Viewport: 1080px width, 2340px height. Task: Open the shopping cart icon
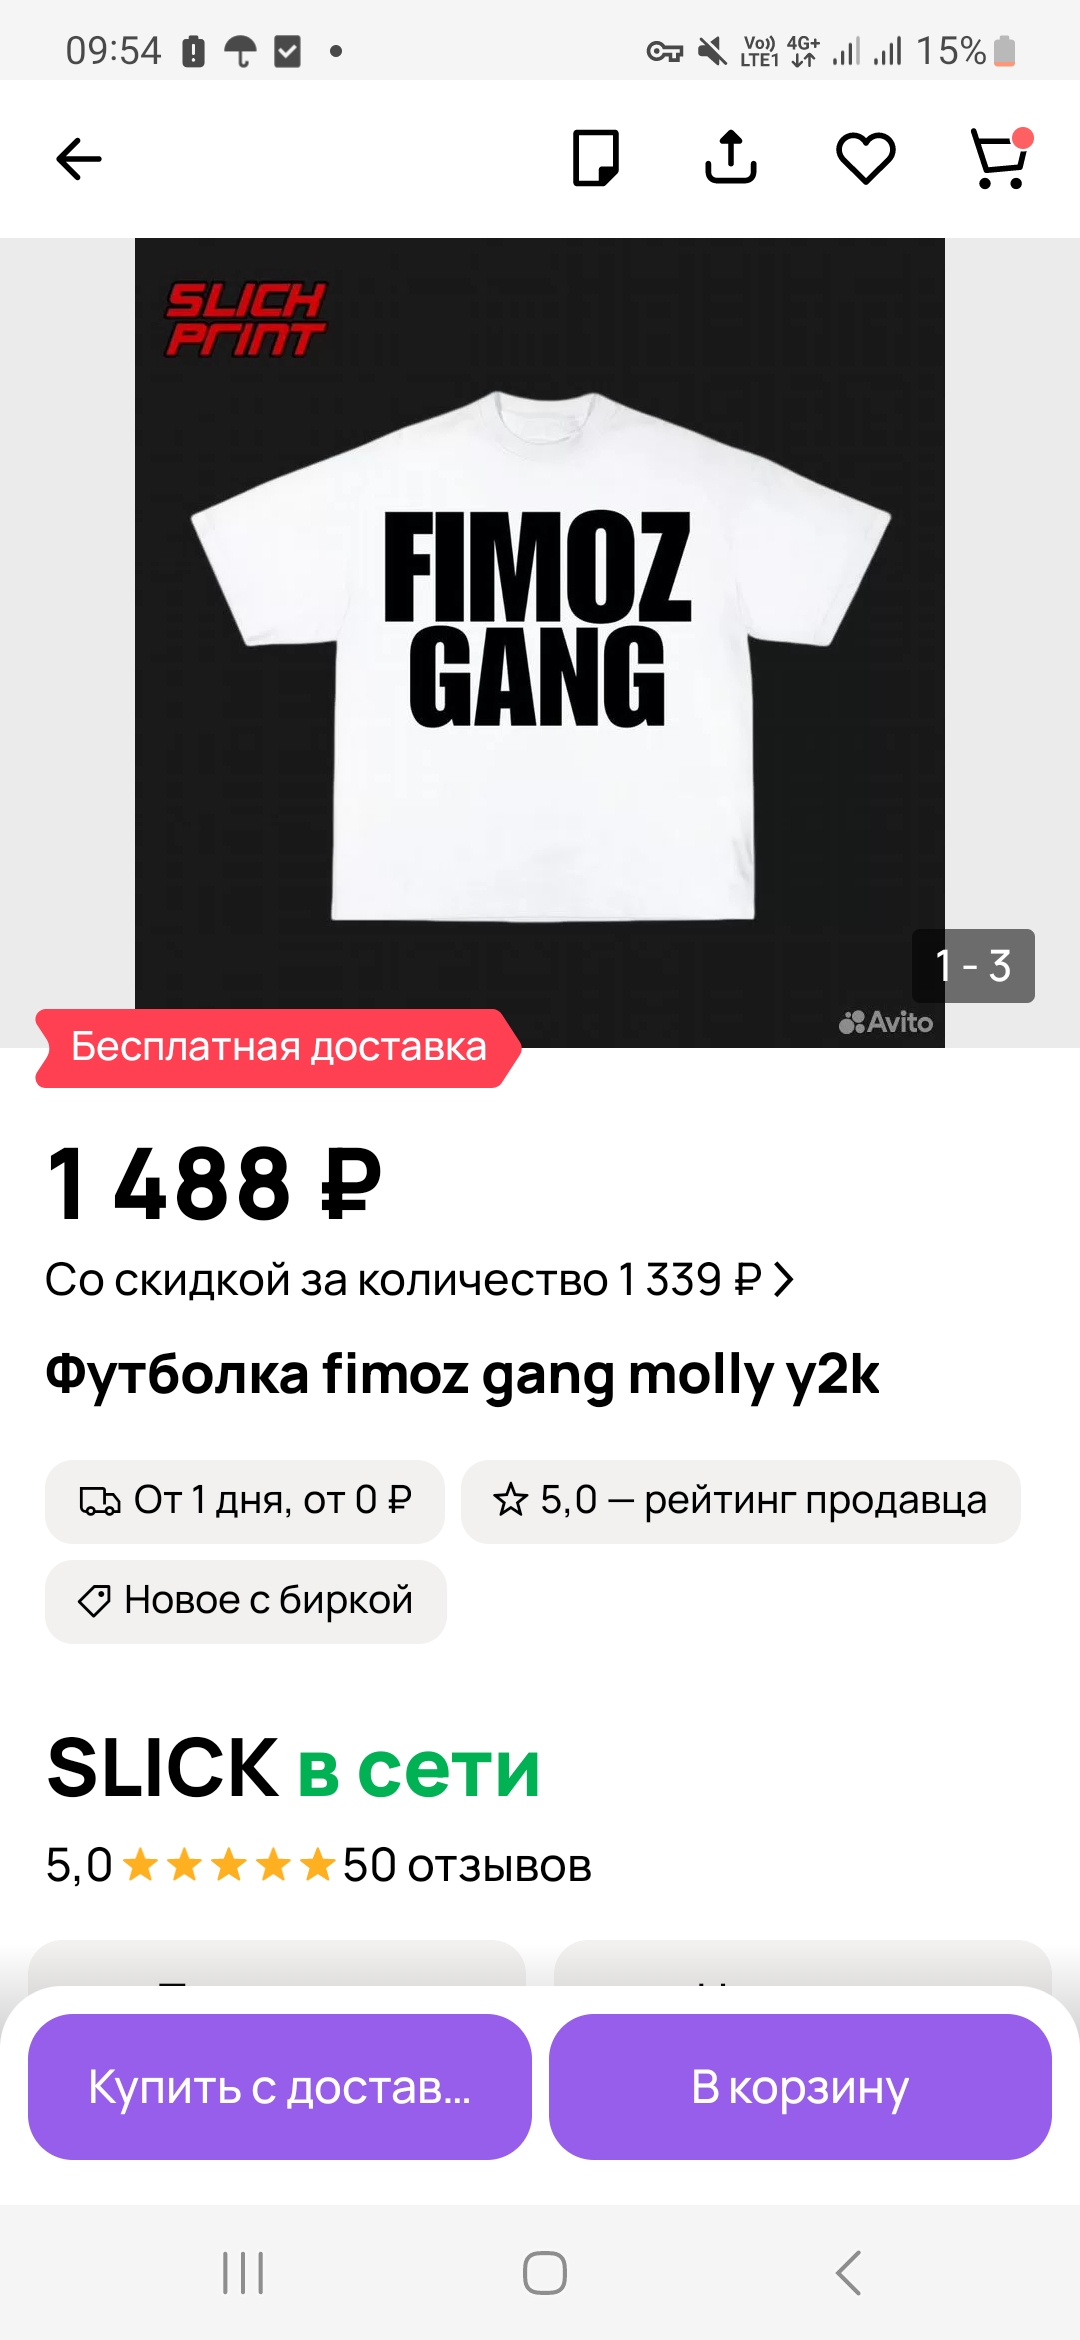[x=1001, y=158]
